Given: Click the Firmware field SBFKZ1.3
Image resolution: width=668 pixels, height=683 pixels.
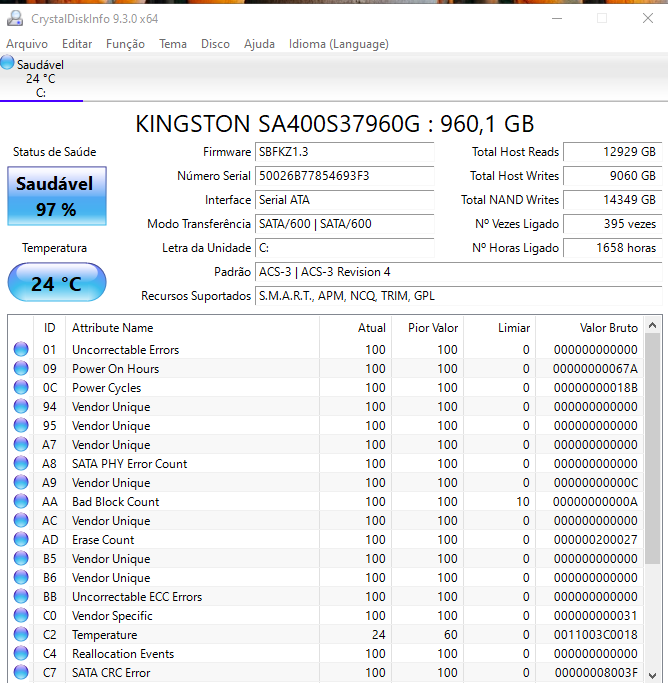Looking at the screenshot, I should [344, 152].
